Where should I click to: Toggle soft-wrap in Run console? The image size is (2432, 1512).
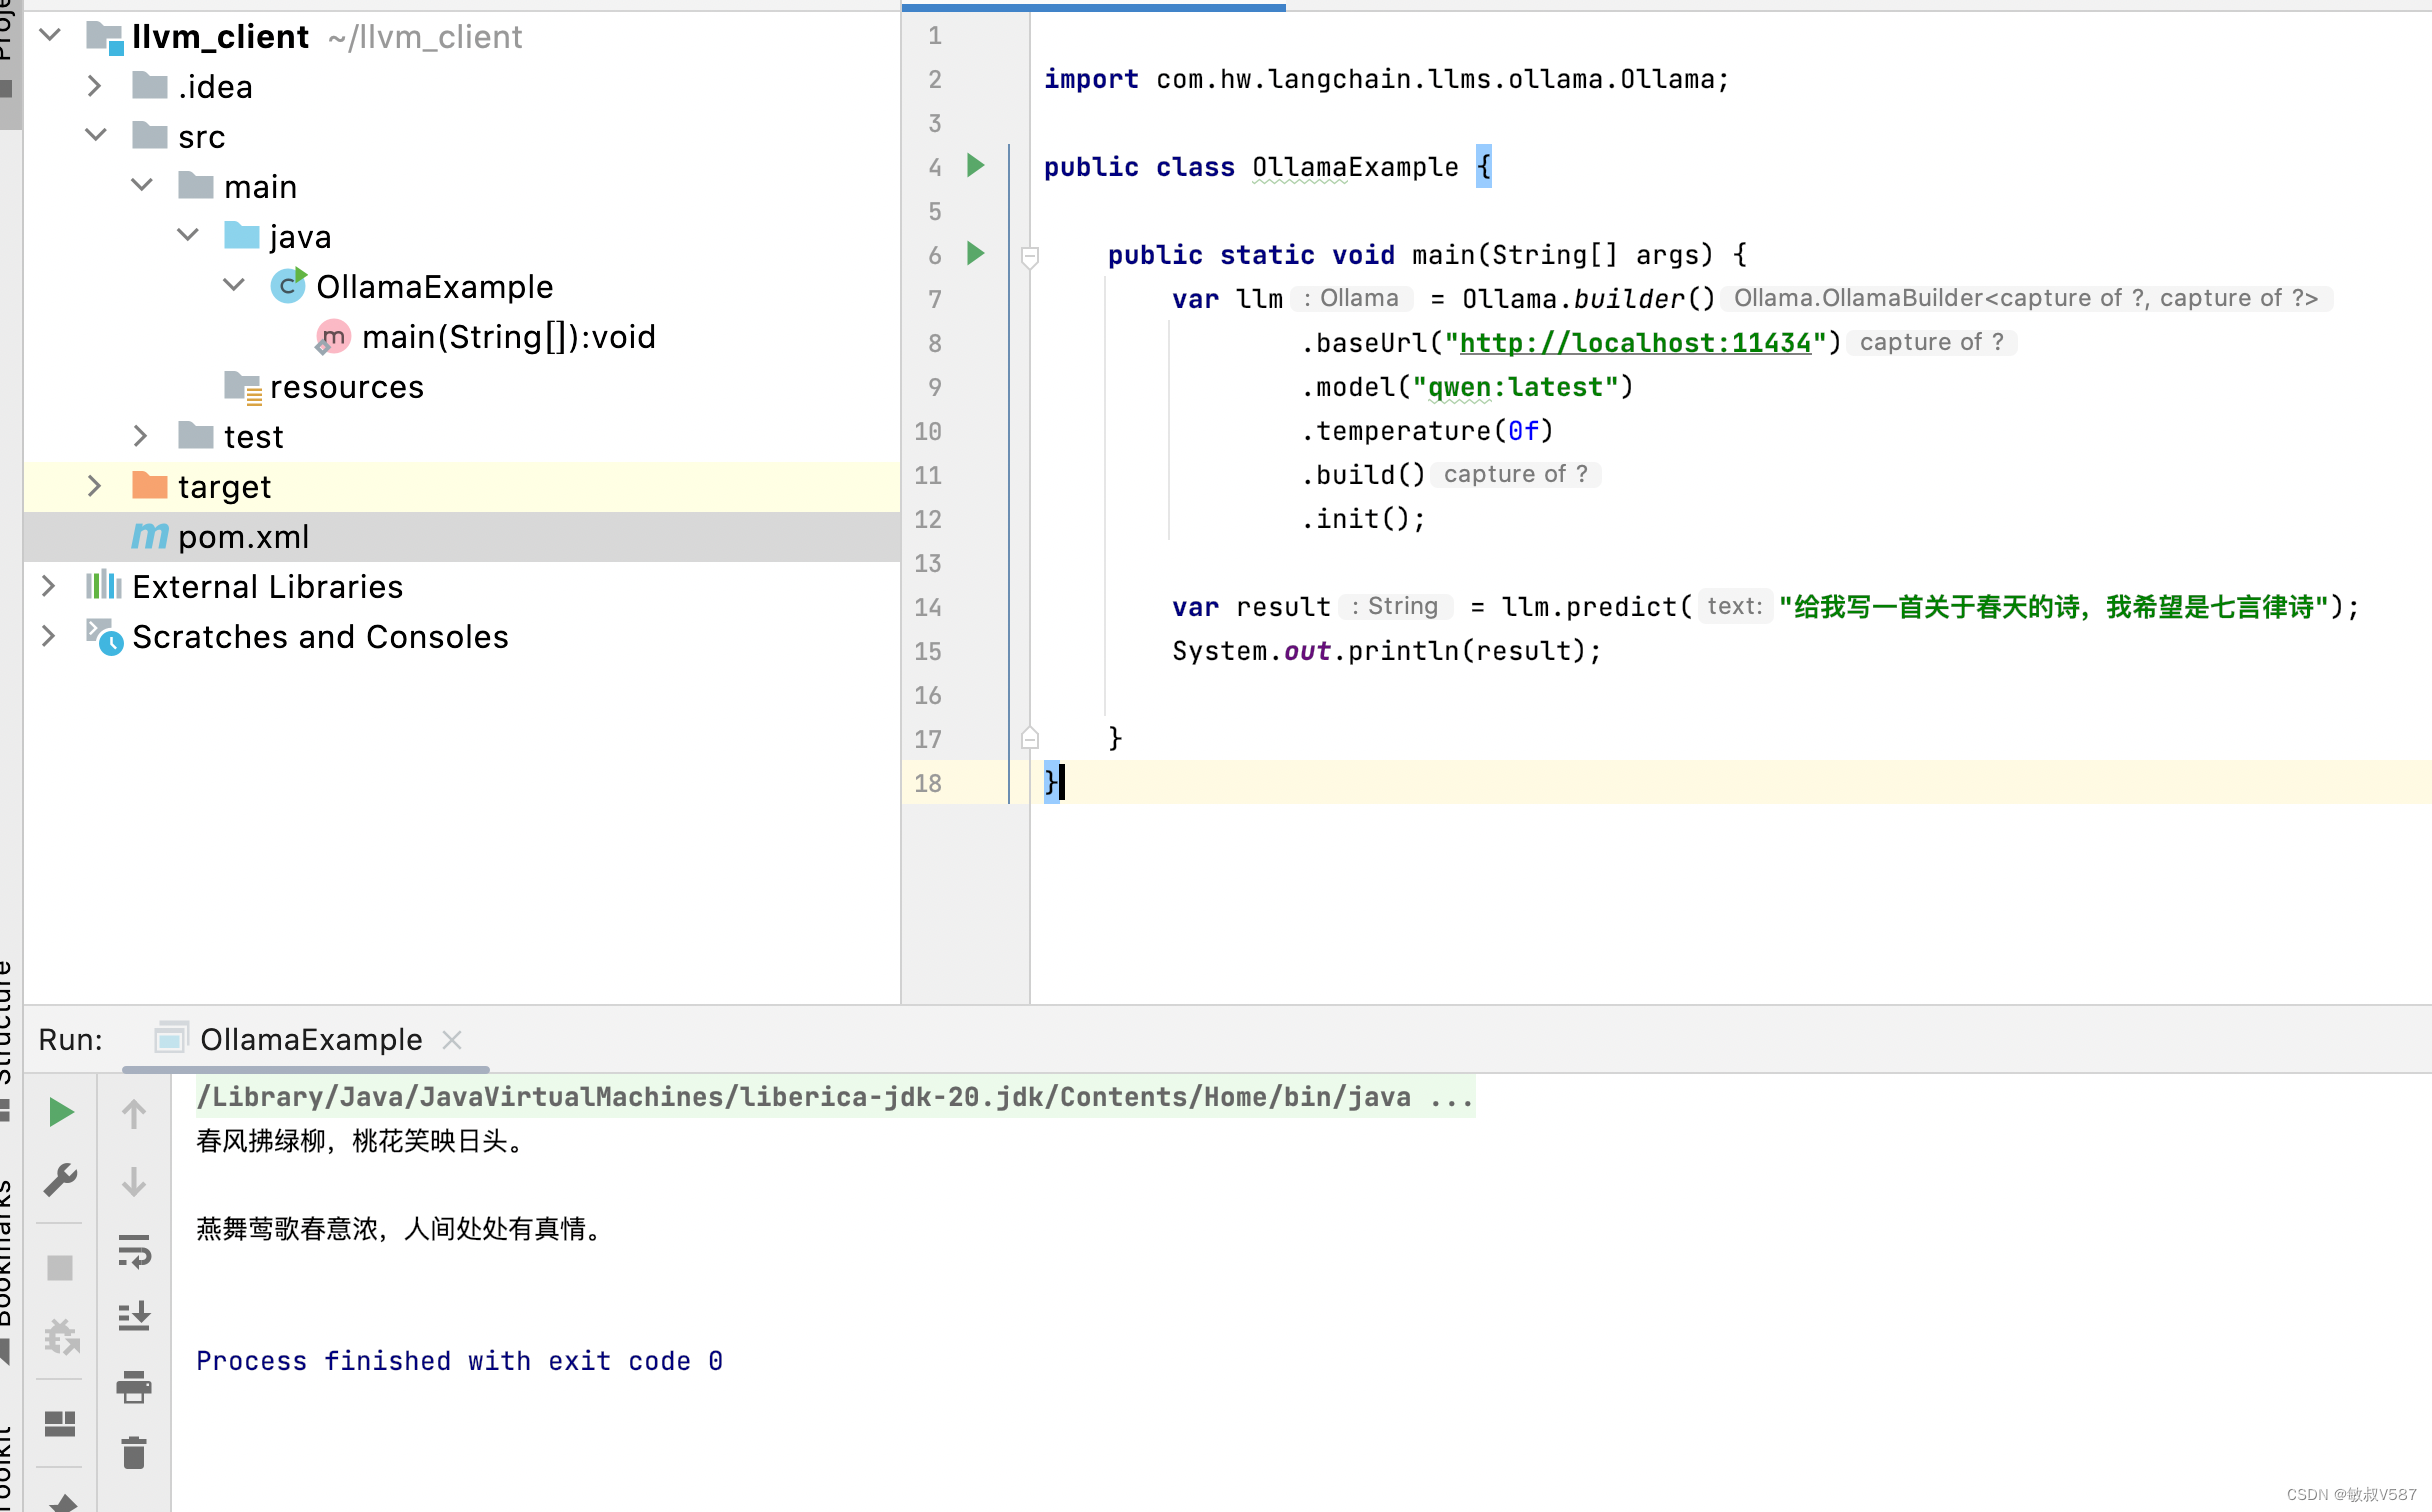(x=134, y=1251)
